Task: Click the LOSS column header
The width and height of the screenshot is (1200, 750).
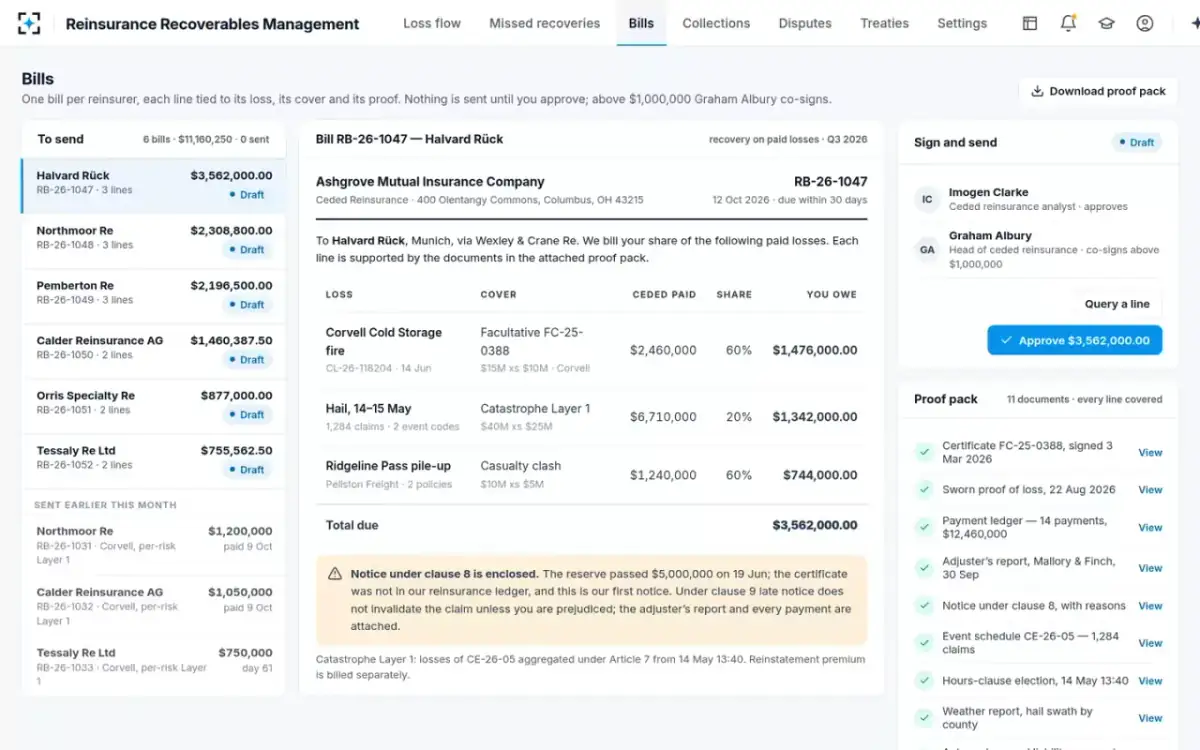Action: pos(339,295)
